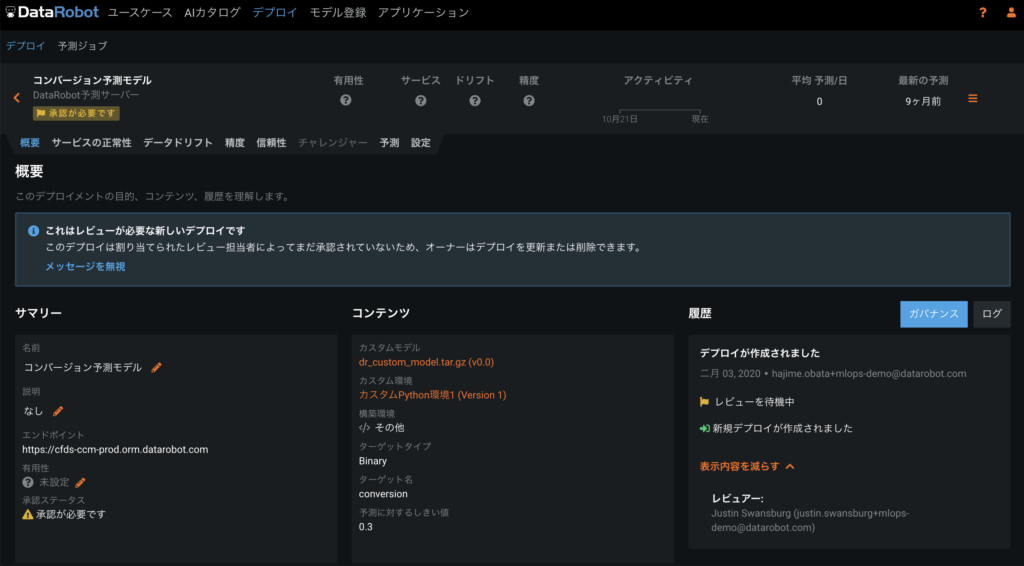Click the warning triangle by 承認が必要です

[27, 514]
